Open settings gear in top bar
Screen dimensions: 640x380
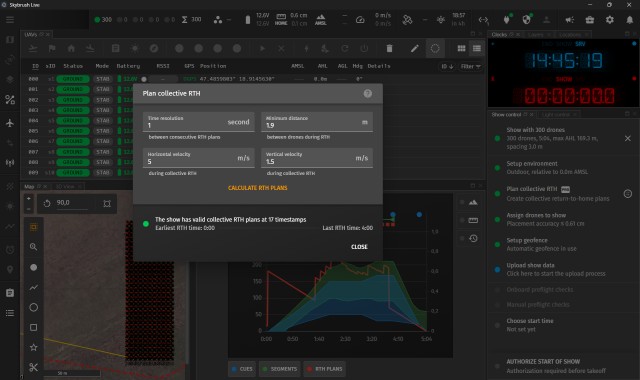coord(609,20)
